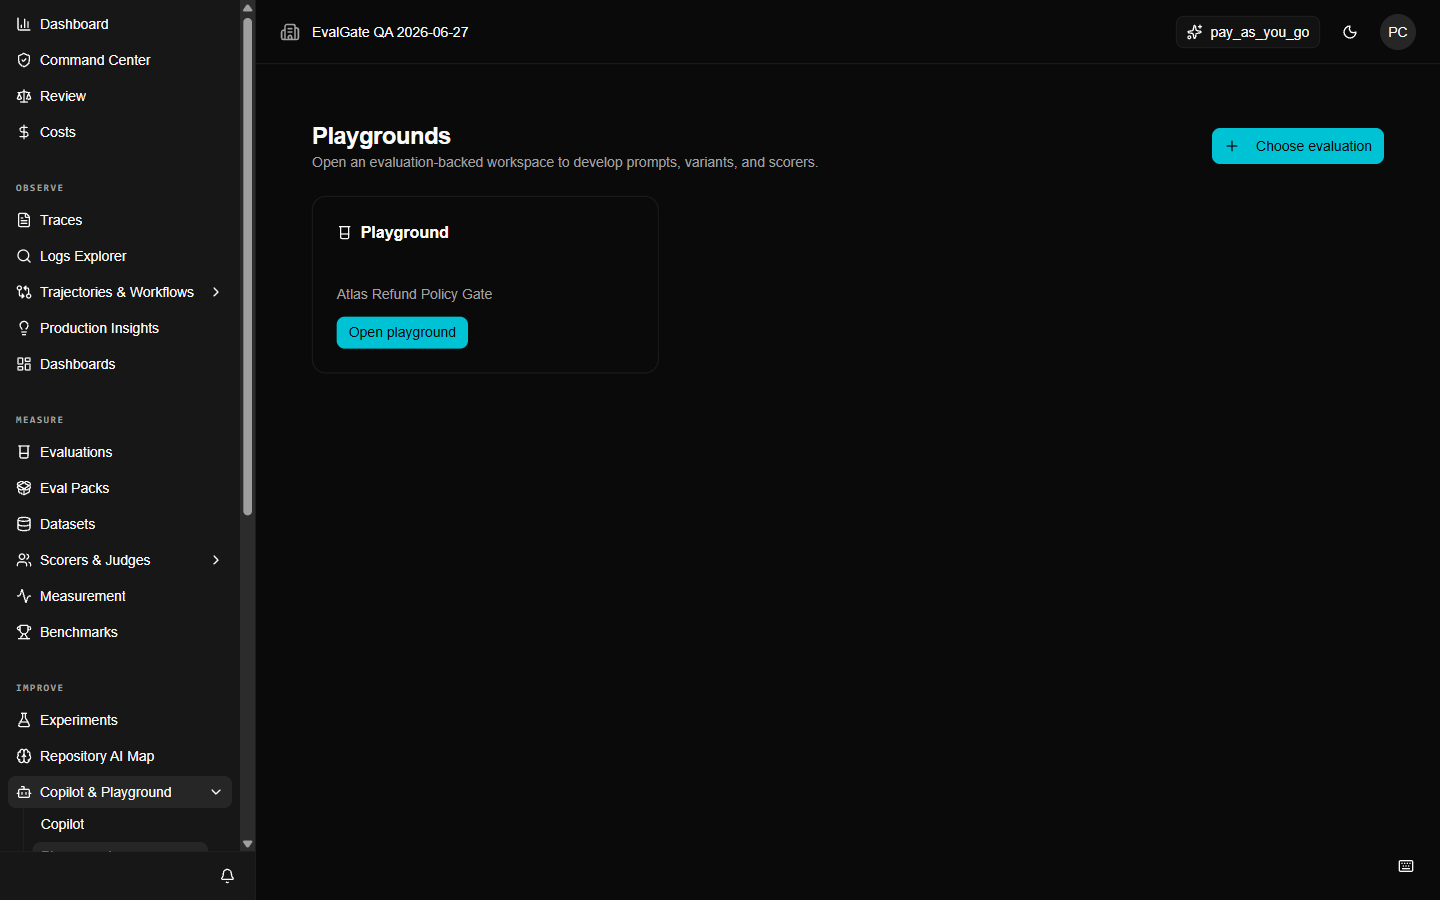The height and width of the screenshot is (900, 1440).
Task: Open notifications bell icon
Action: [x=227, y=876]
